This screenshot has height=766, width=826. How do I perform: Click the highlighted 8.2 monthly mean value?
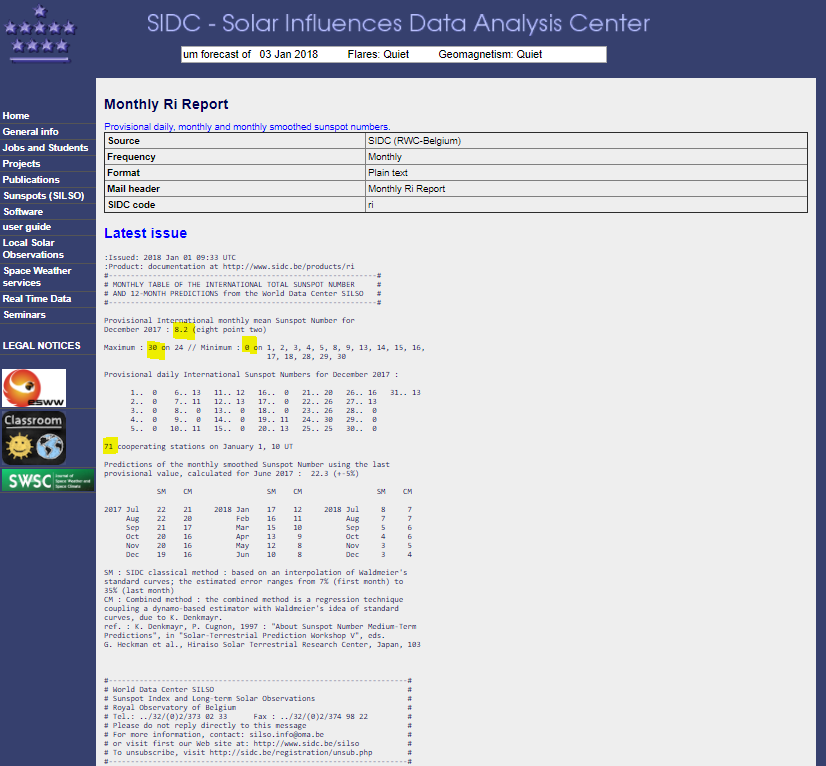click(x=181, y=330)
